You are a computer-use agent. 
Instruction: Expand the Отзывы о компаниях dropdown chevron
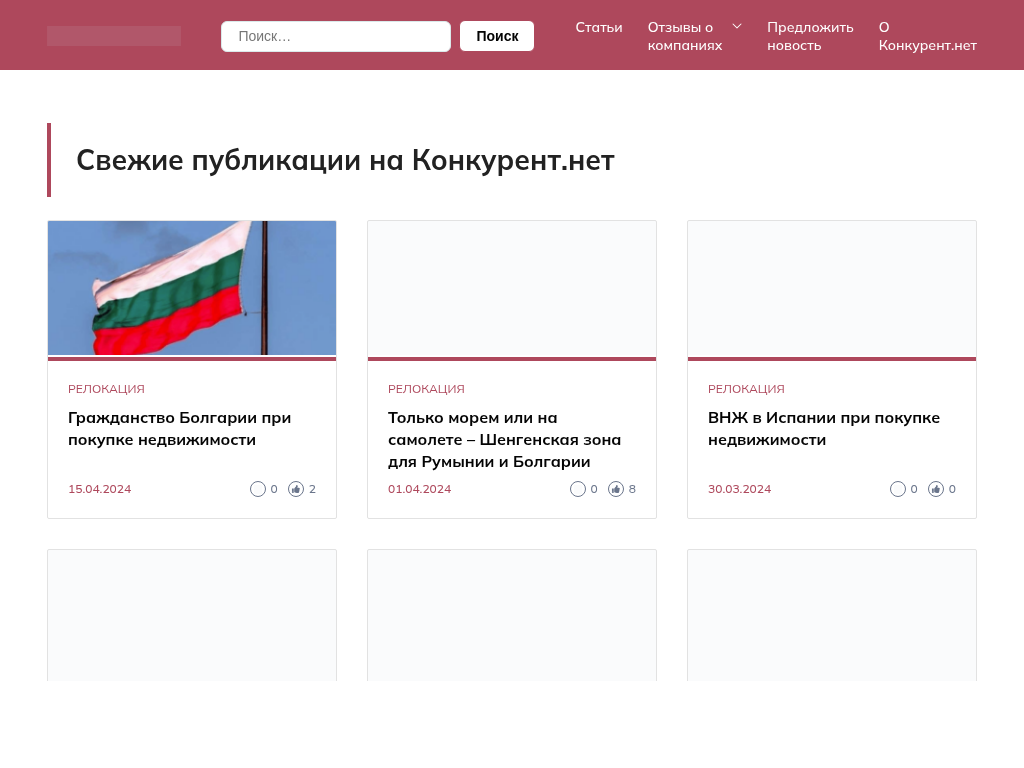(737, 27)
